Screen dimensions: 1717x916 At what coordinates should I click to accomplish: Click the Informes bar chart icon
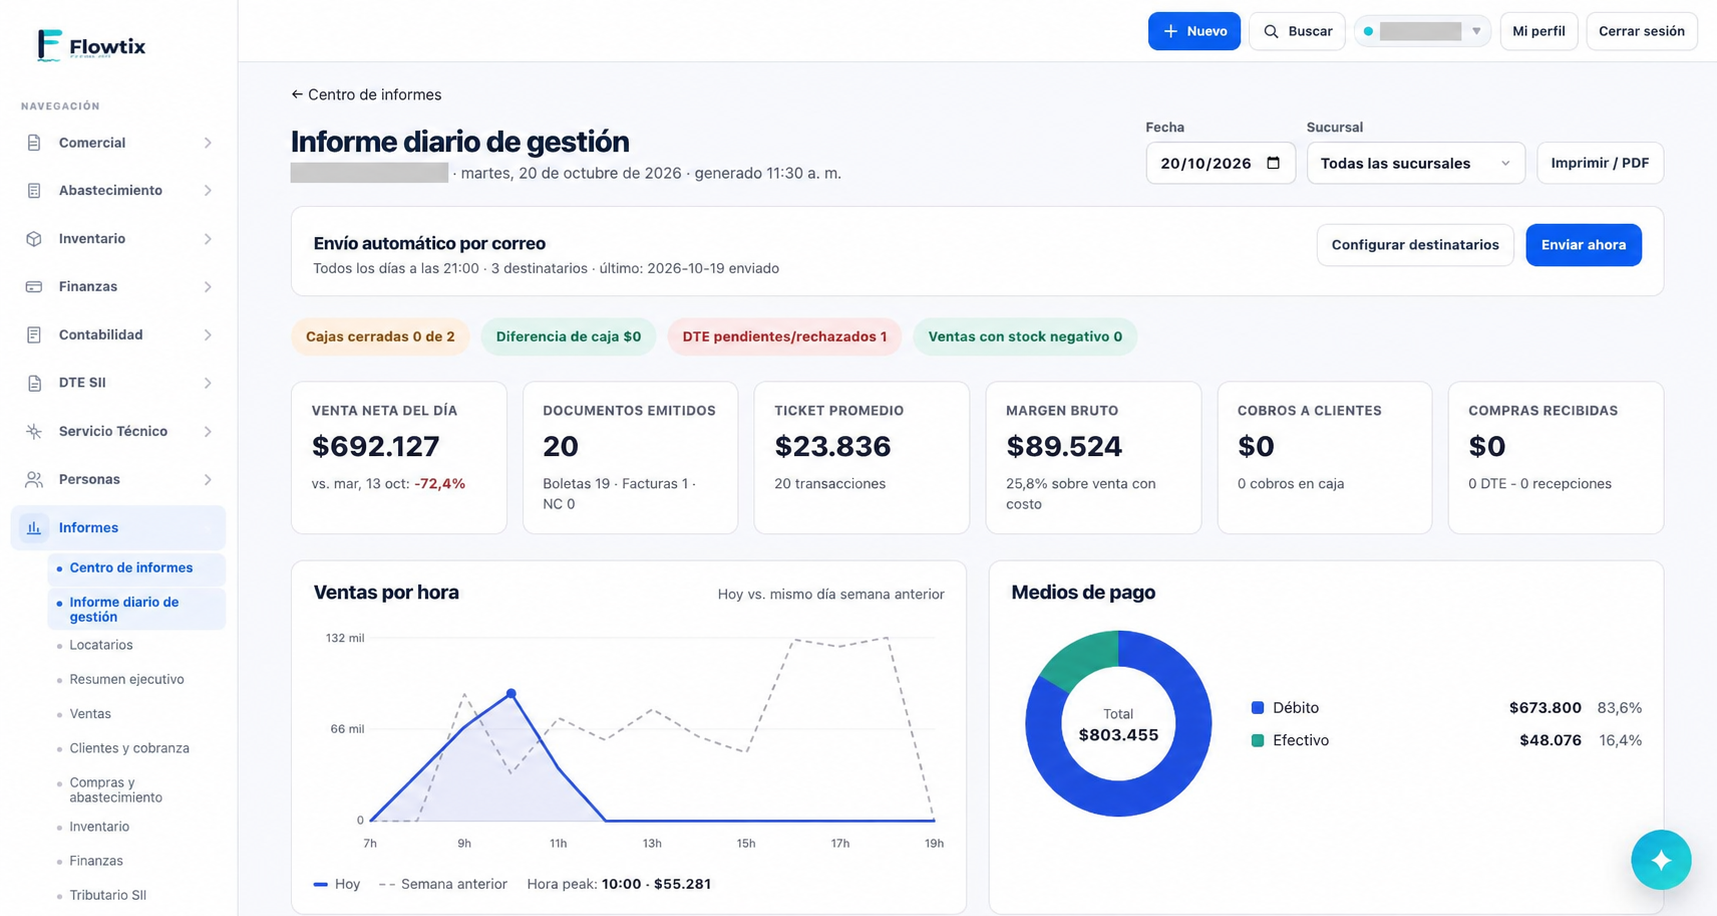click(34, 528)
